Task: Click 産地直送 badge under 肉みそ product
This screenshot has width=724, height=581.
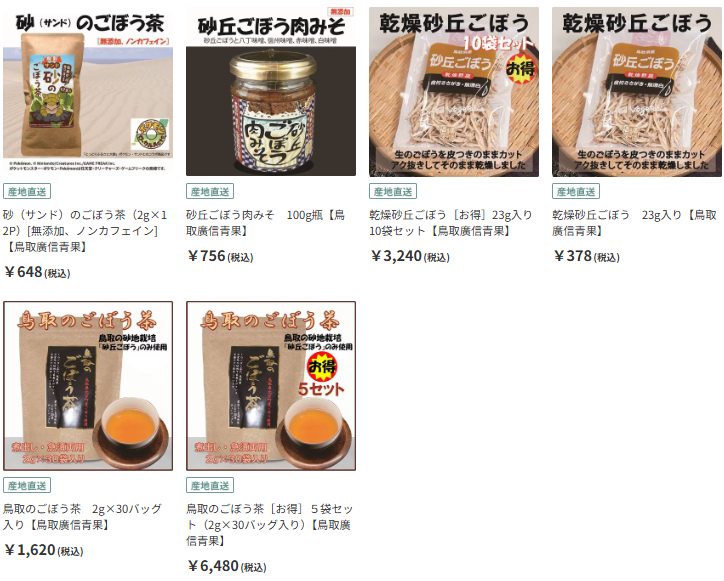Action: coord(210,191)
